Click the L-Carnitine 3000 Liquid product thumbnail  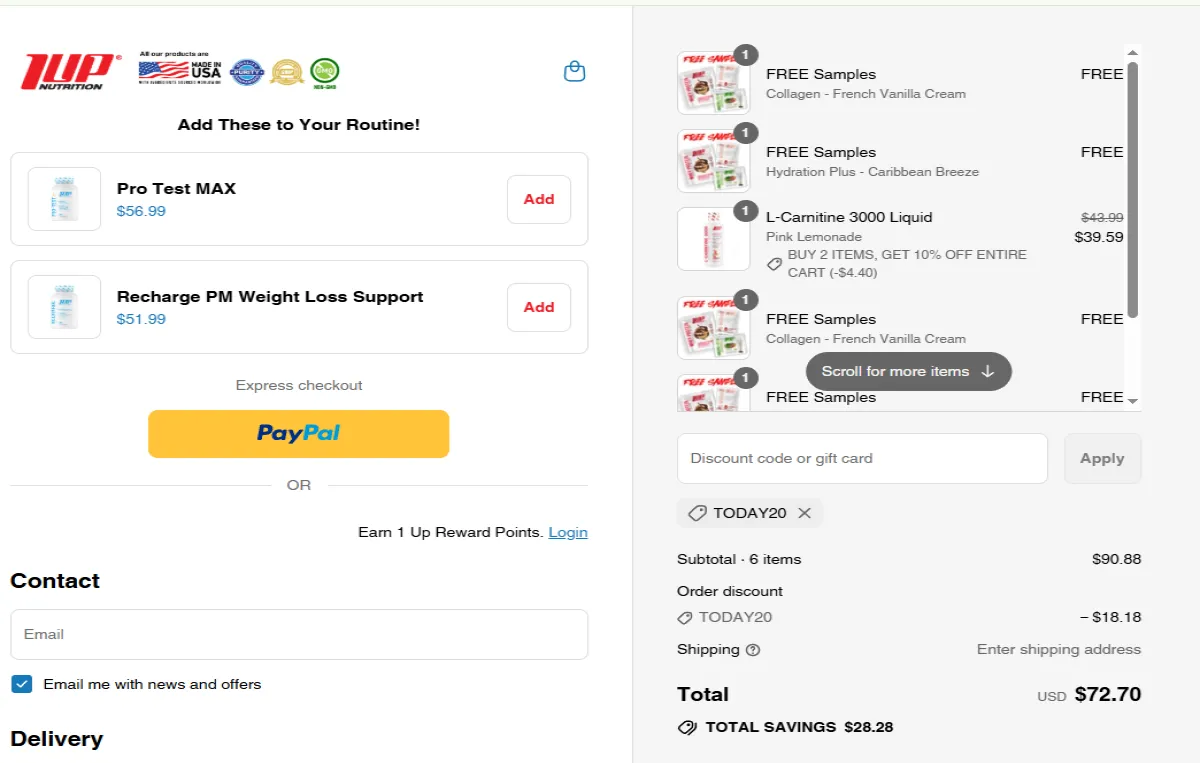[x=713, y=239]
